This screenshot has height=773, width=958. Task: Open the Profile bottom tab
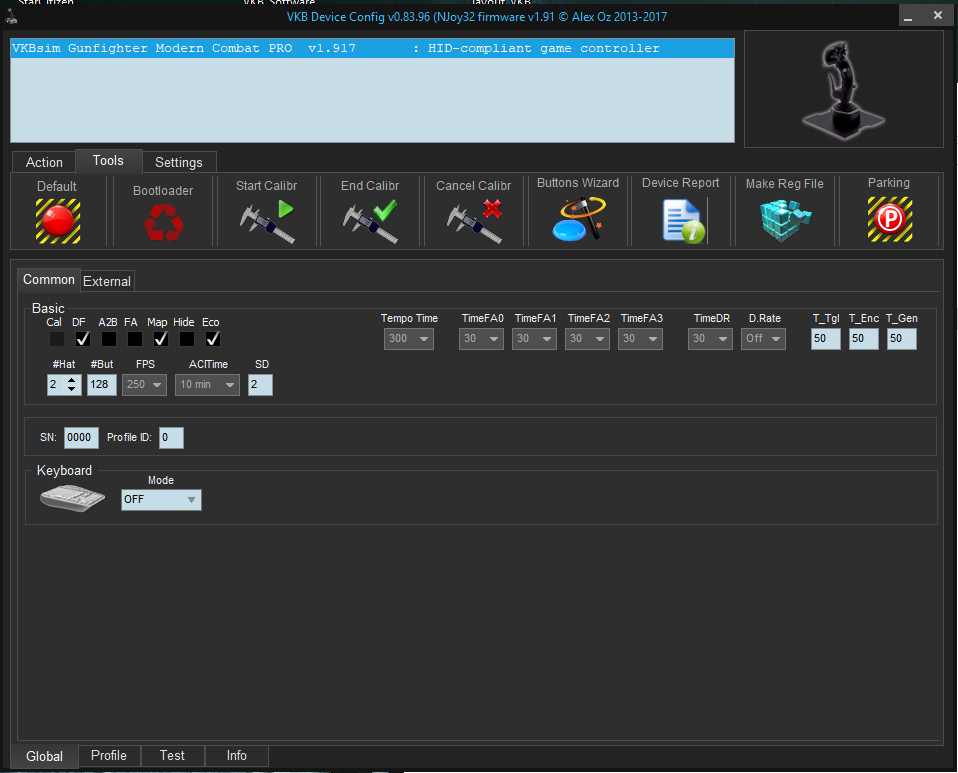coord(109,755)
